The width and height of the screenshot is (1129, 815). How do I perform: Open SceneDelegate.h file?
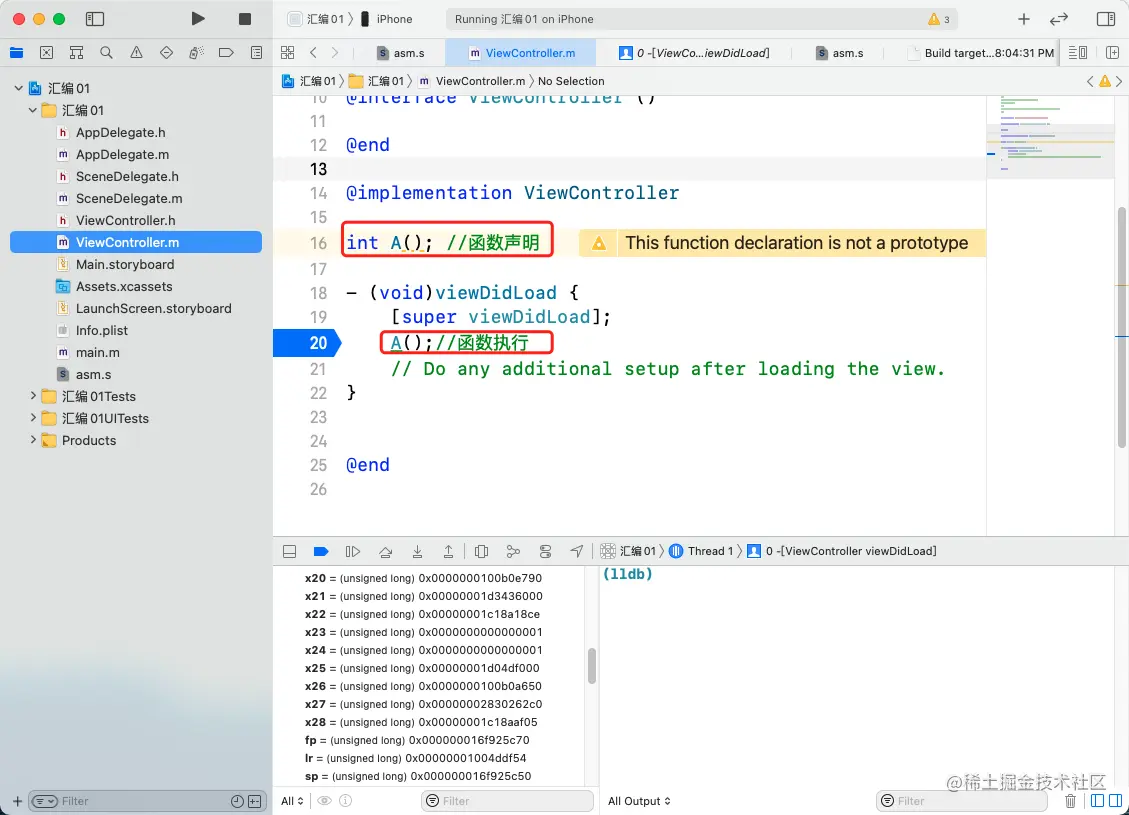pos(127,176)
